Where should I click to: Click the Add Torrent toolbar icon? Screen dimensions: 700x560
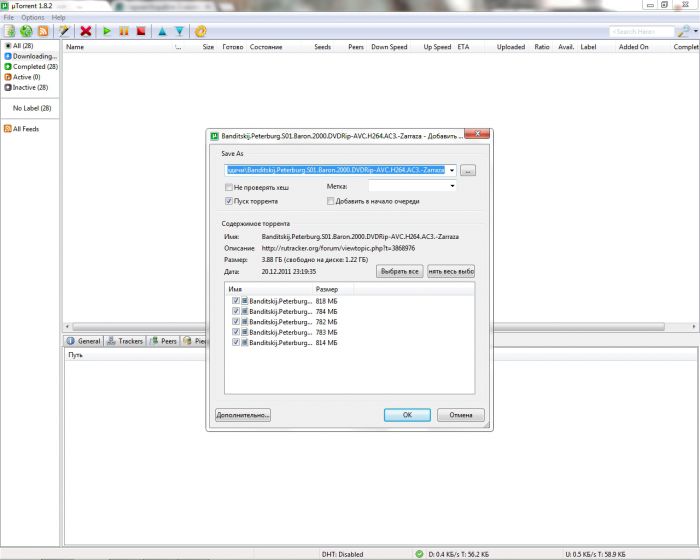(9, 31)
